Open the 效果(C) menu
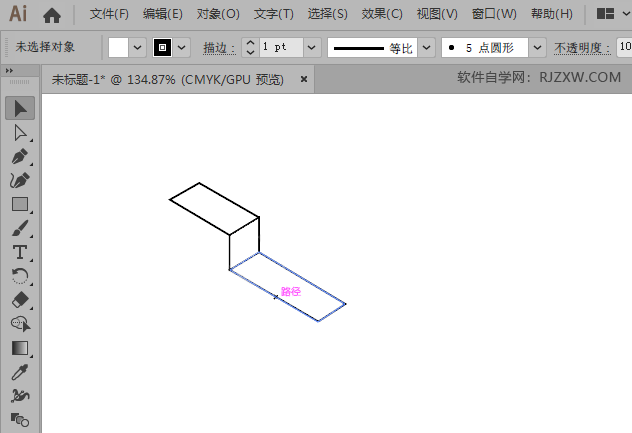The height and width of the screenshot is (433, 632). click(382, 14)
